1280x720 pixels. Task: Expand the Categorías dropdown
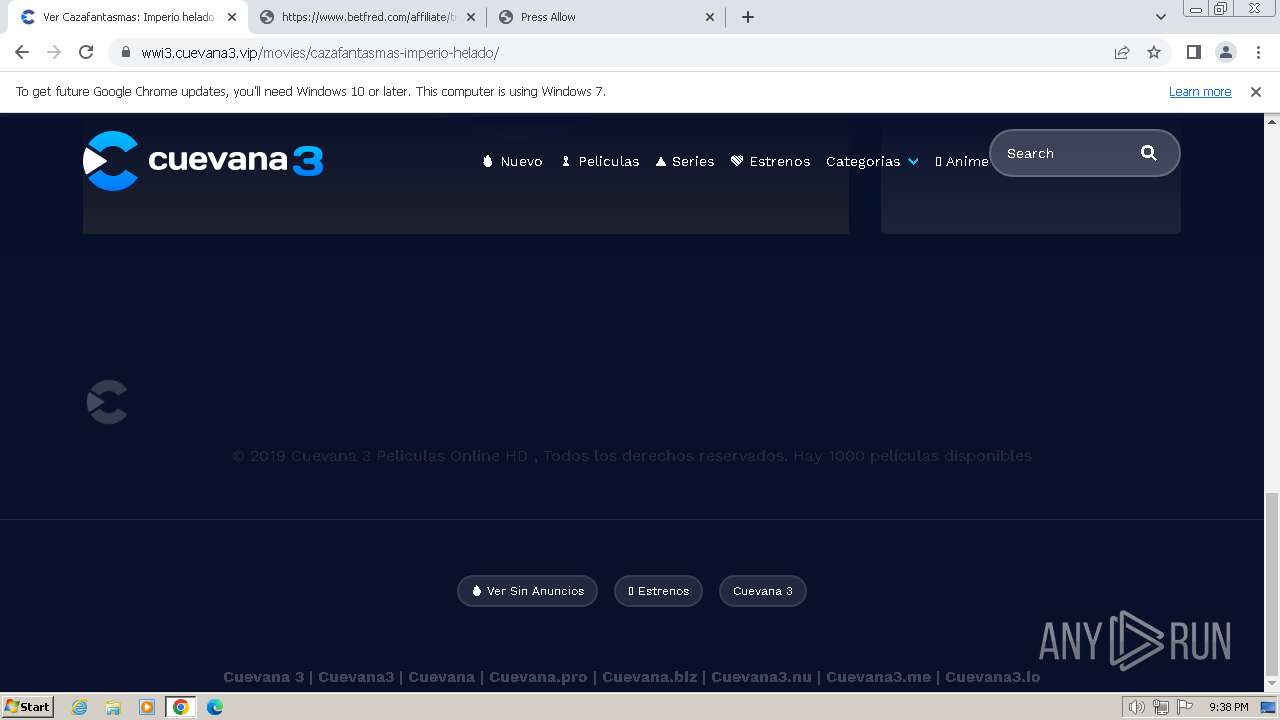tap(872, 161)
